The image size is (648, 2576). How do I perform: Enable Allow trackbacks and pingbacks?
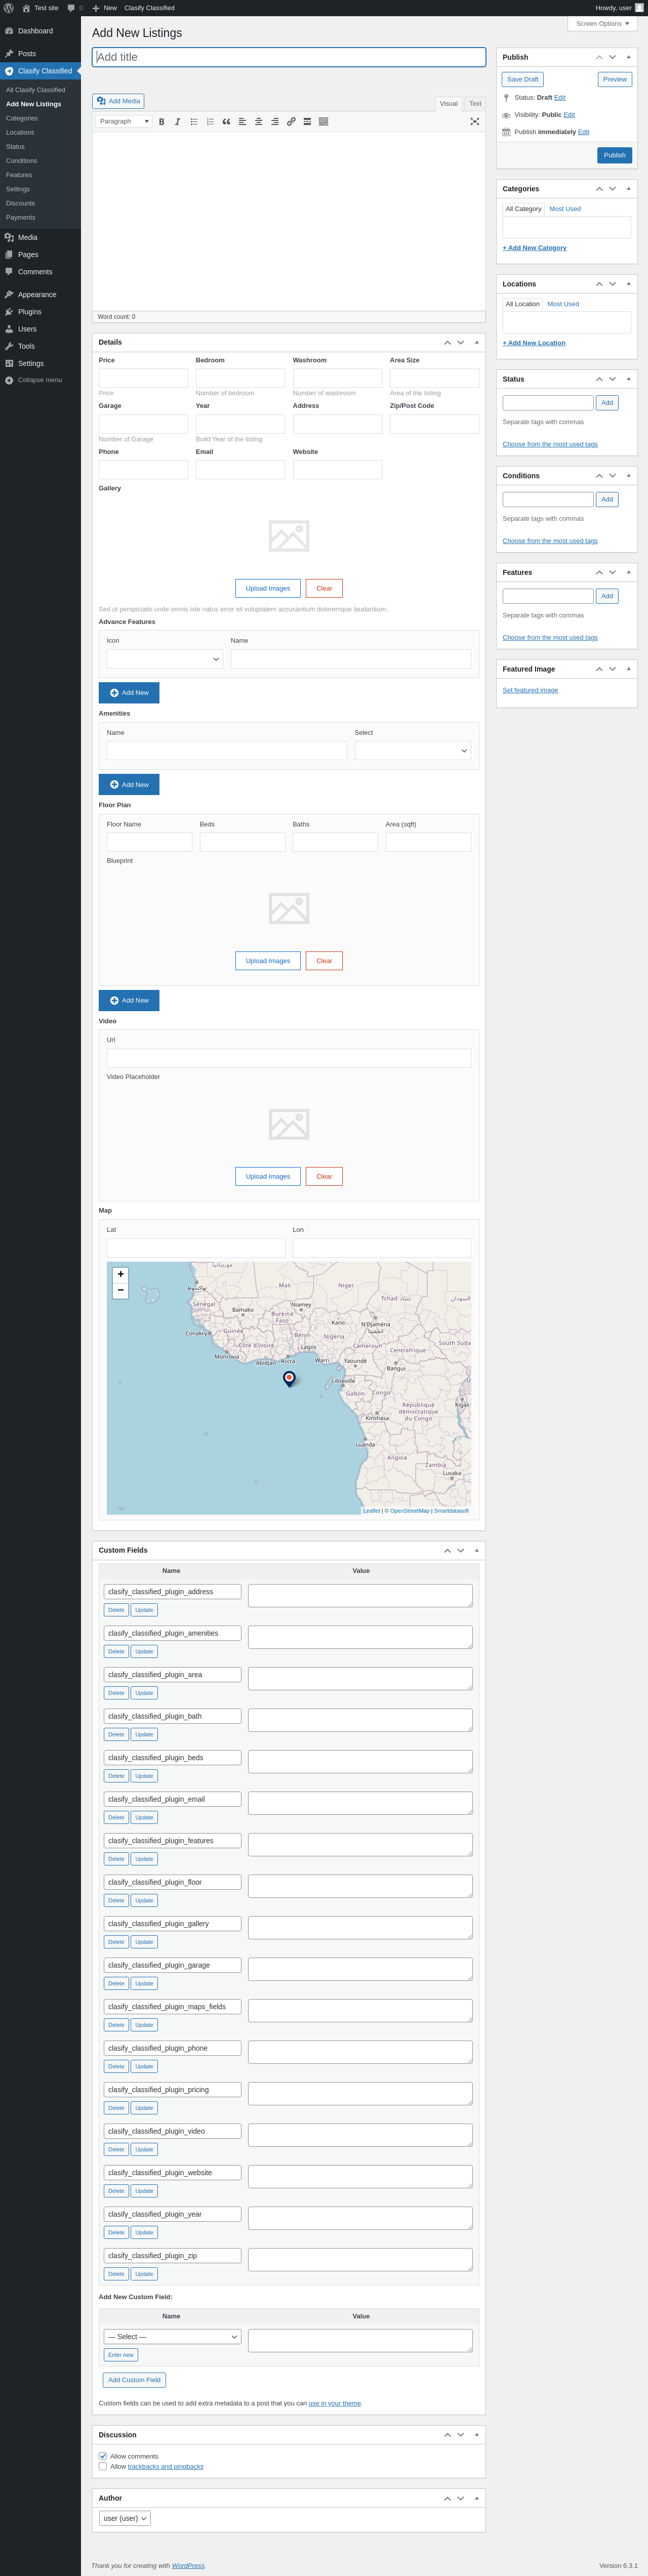[103, 2466]
